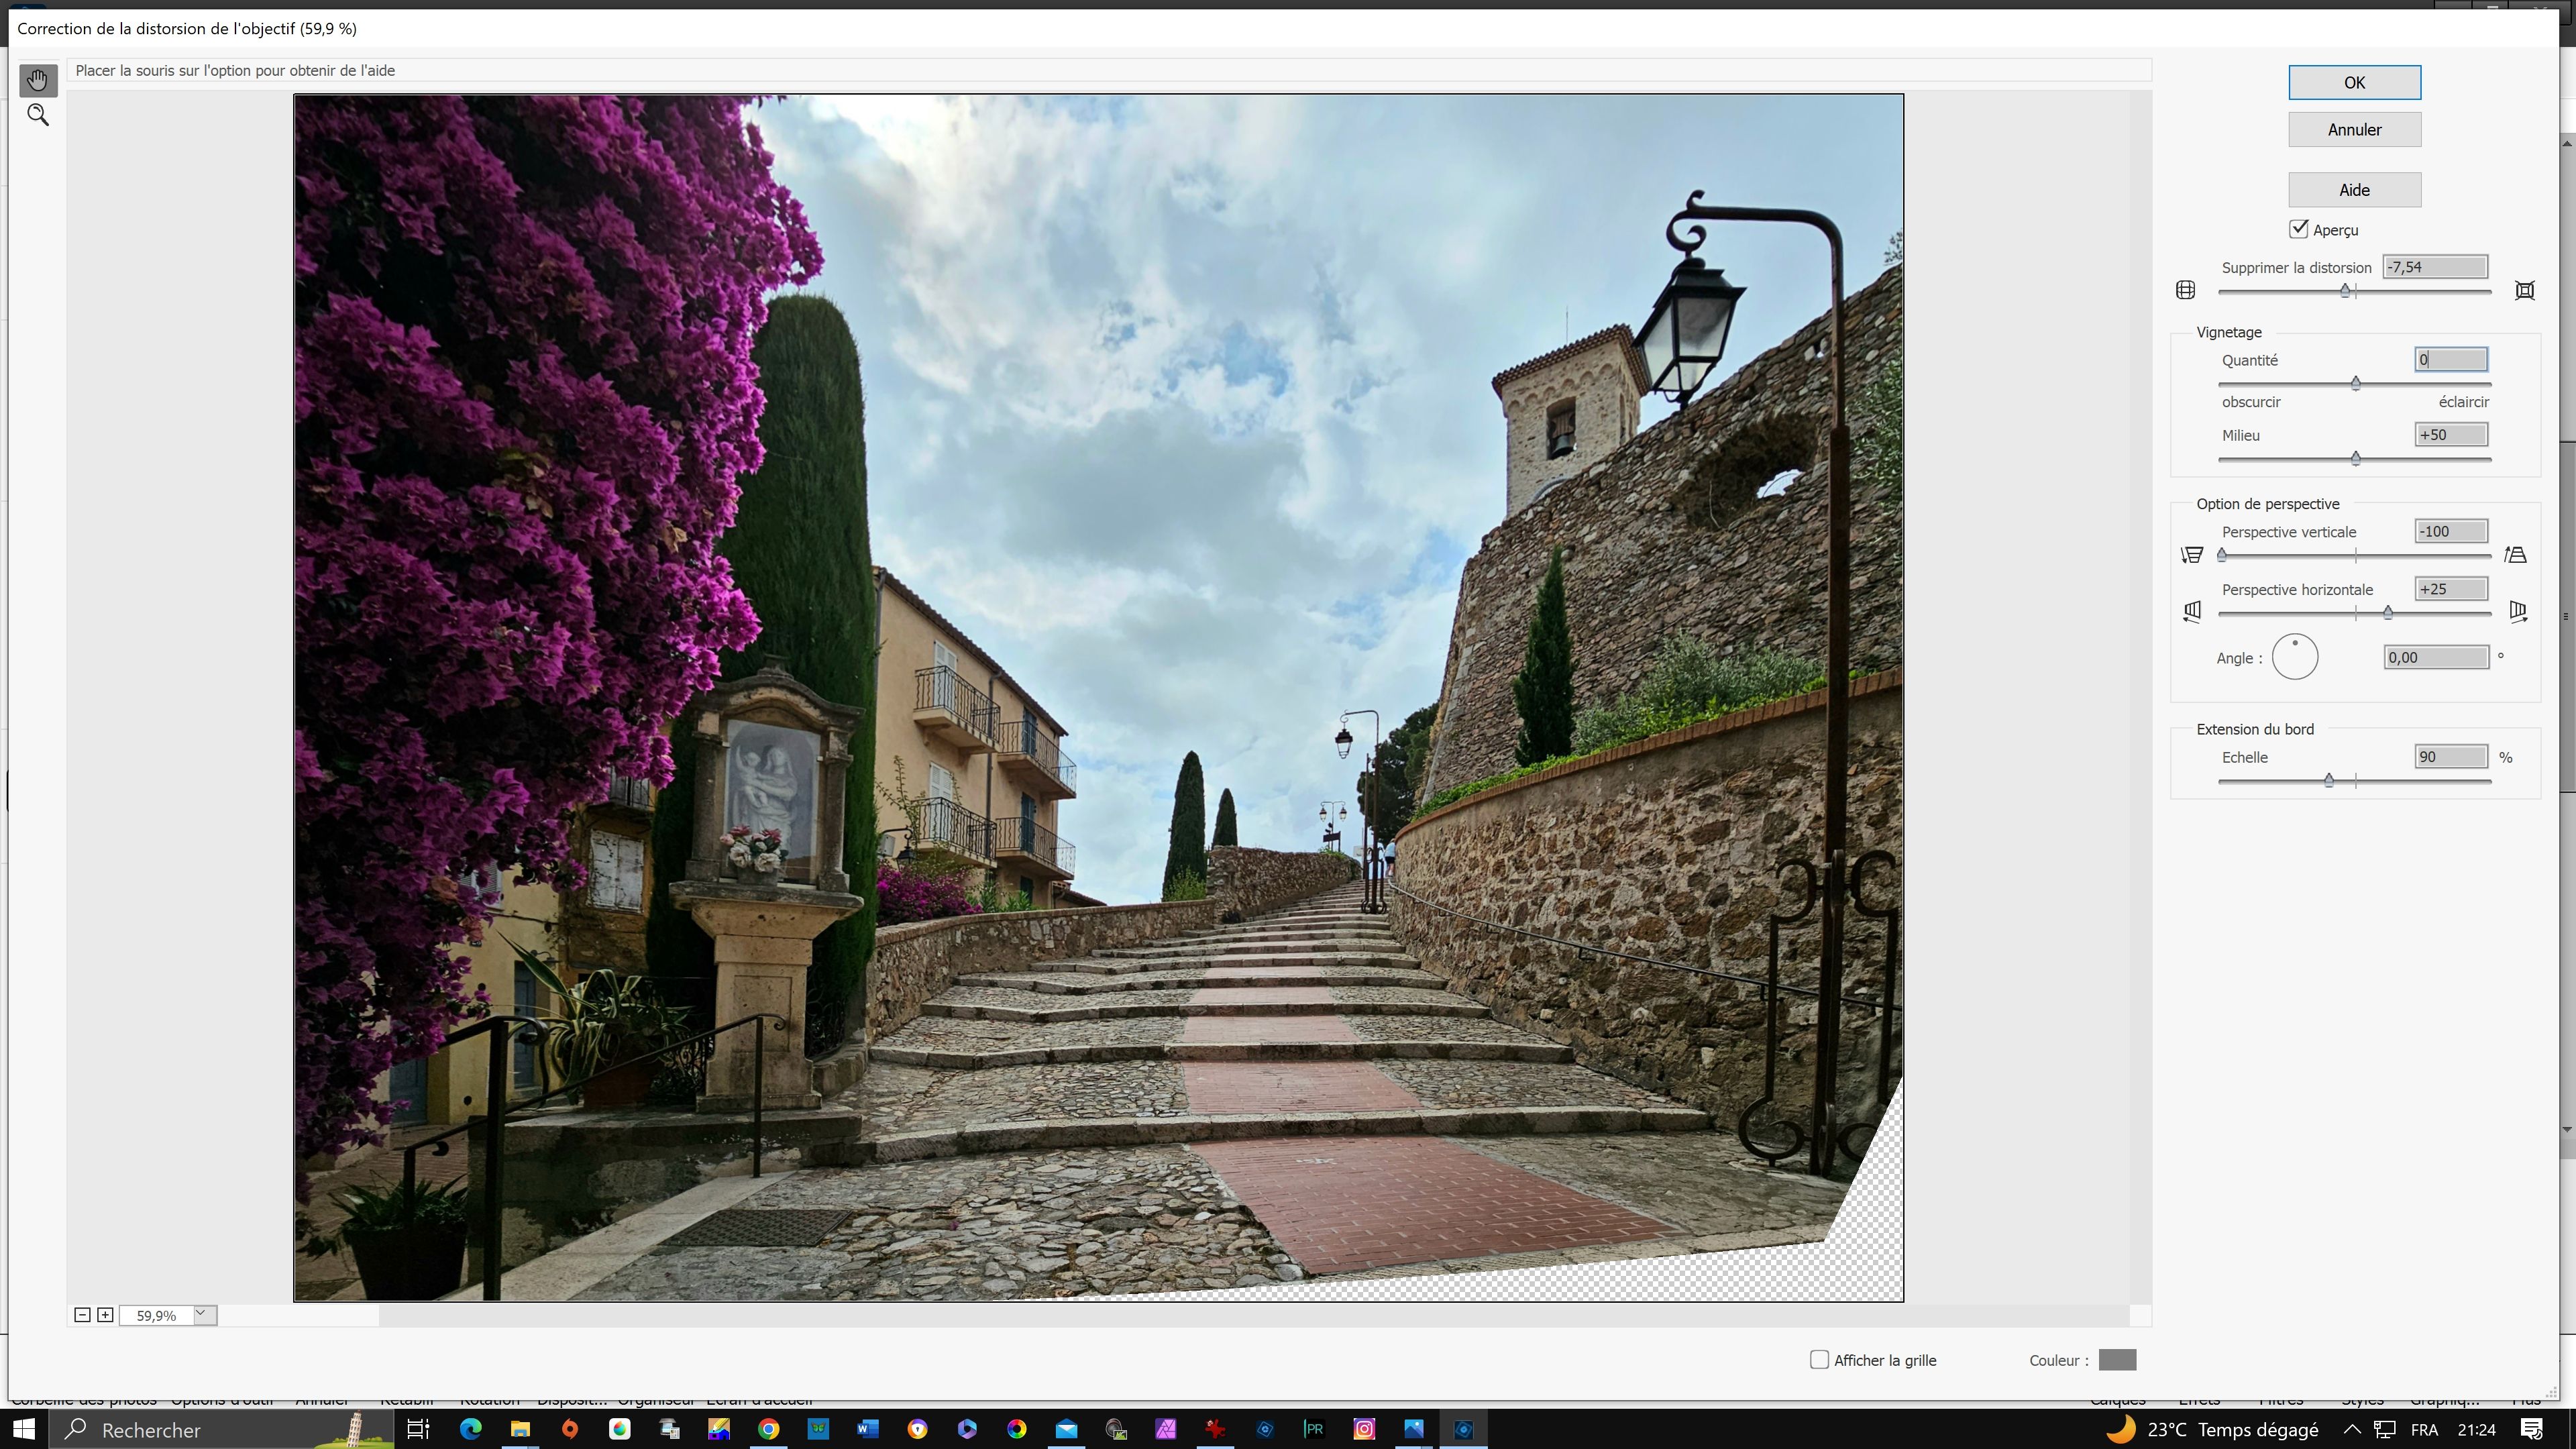Expand hidden icons in the system tray
Screen dimensions: 2576x1449
pos(2352,1429)
